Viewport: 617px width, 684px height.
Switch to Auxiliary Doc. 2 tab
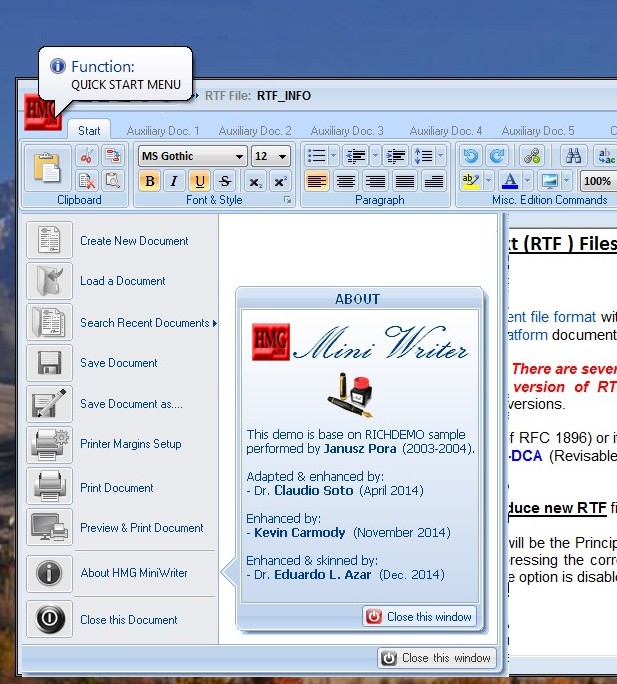point(255,130)
